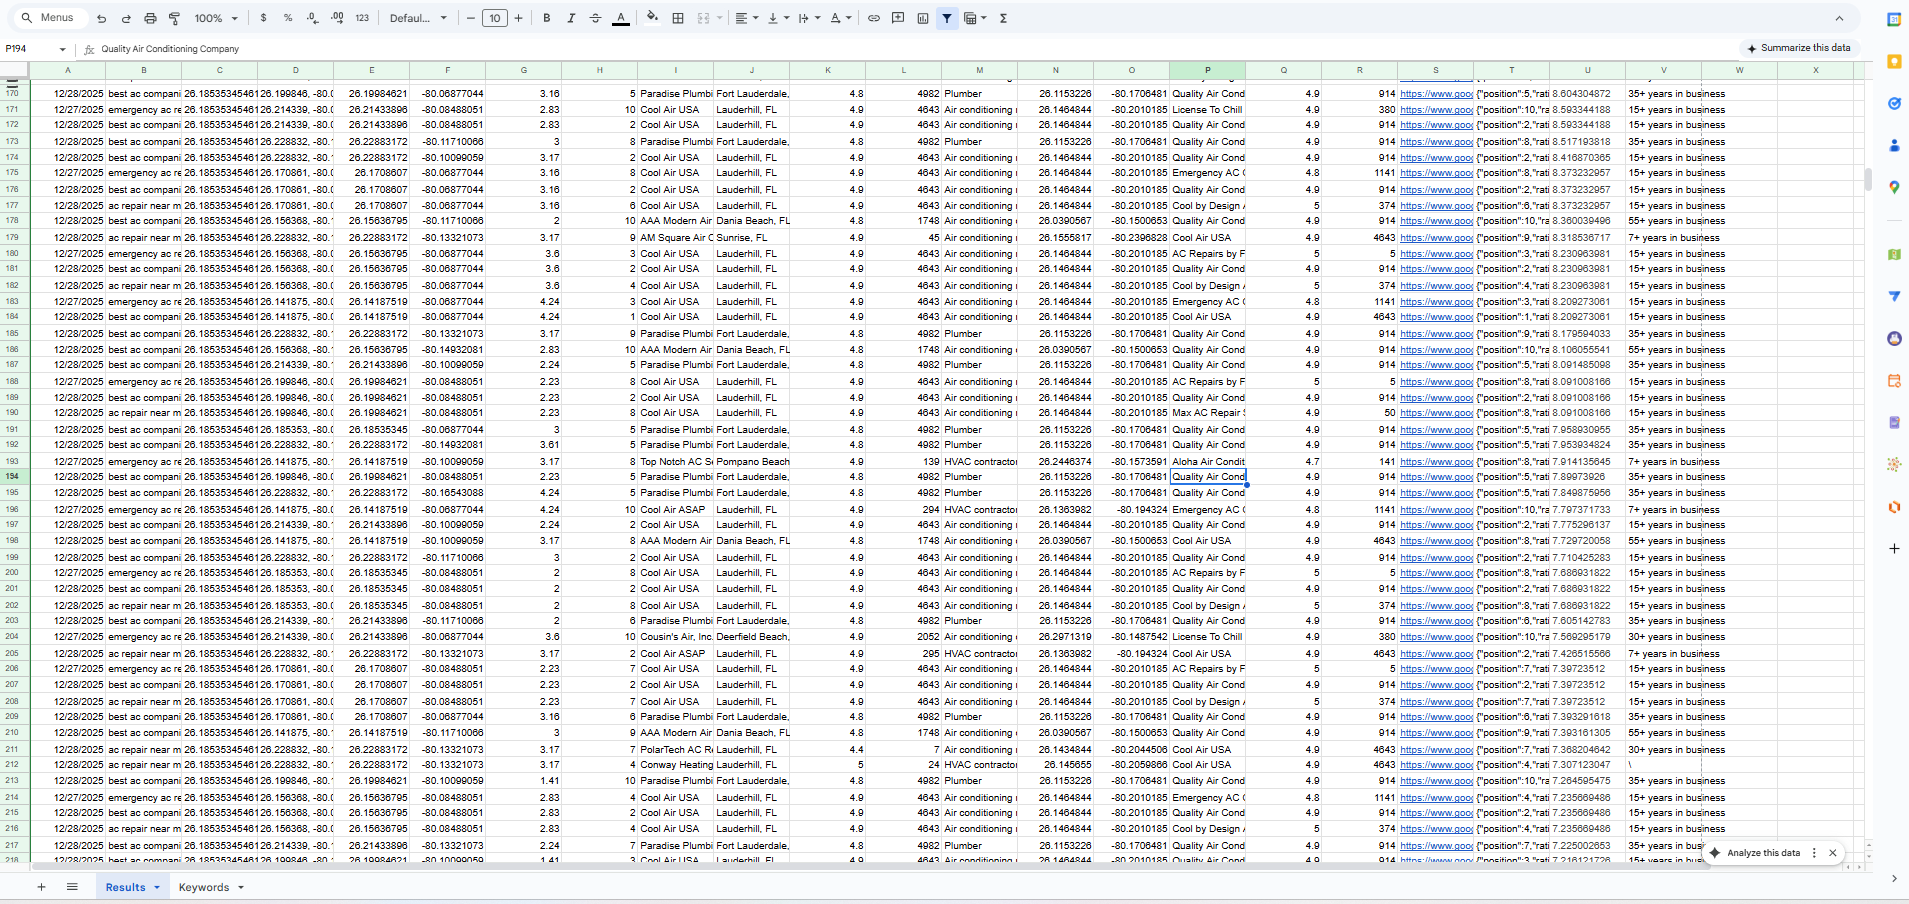Toggle bold formatting
The height and width of the screenshot is (904, 1909).
click(547, 18)
